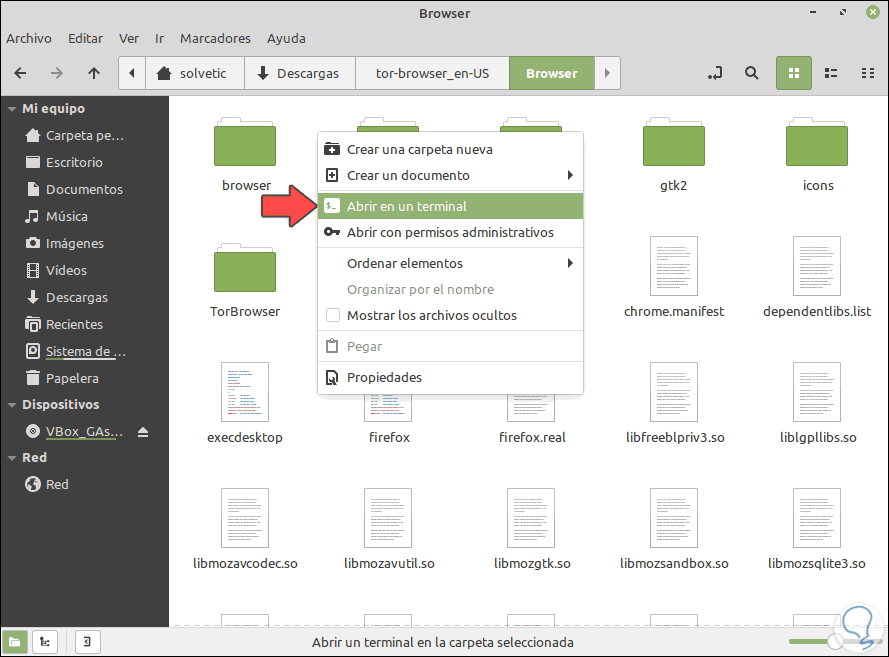Choose Abrir con permisos administrativos
Screen dimensions: 889x657
pos(450,232)
